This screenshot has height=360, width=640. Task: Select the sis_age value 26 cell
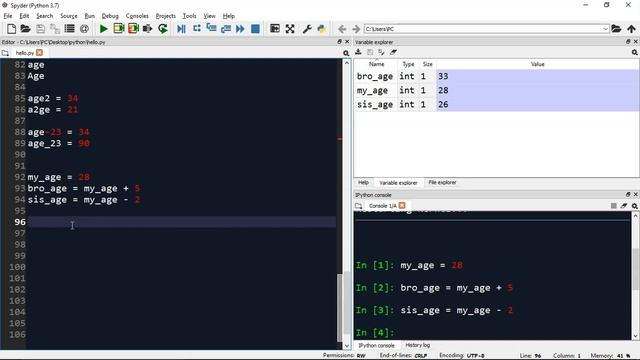538,104
